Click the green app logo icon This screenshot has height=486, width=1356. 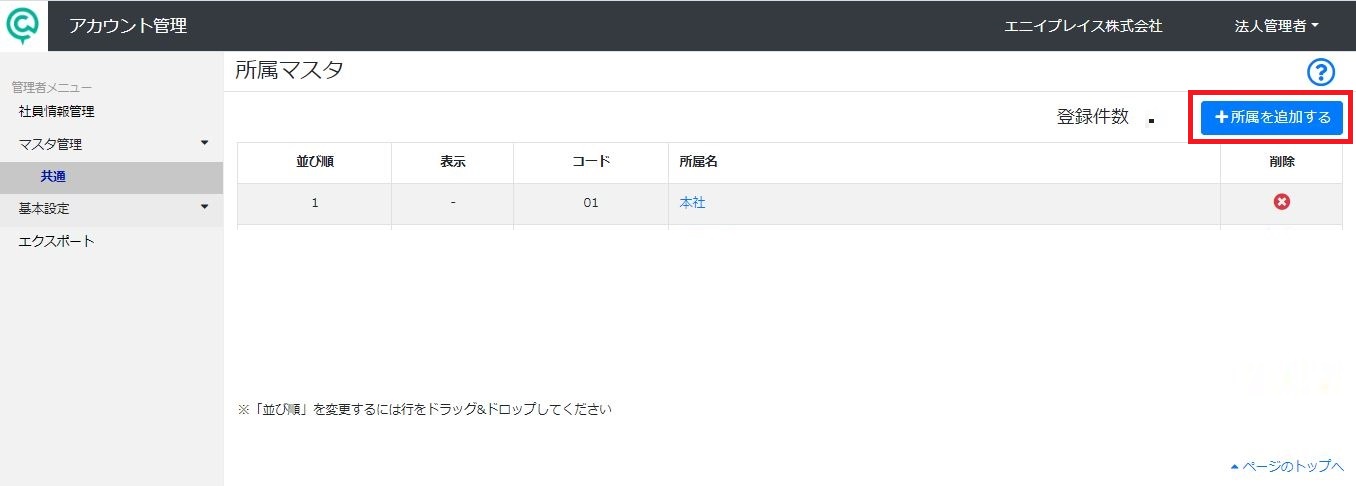click(x=23, y=25)
